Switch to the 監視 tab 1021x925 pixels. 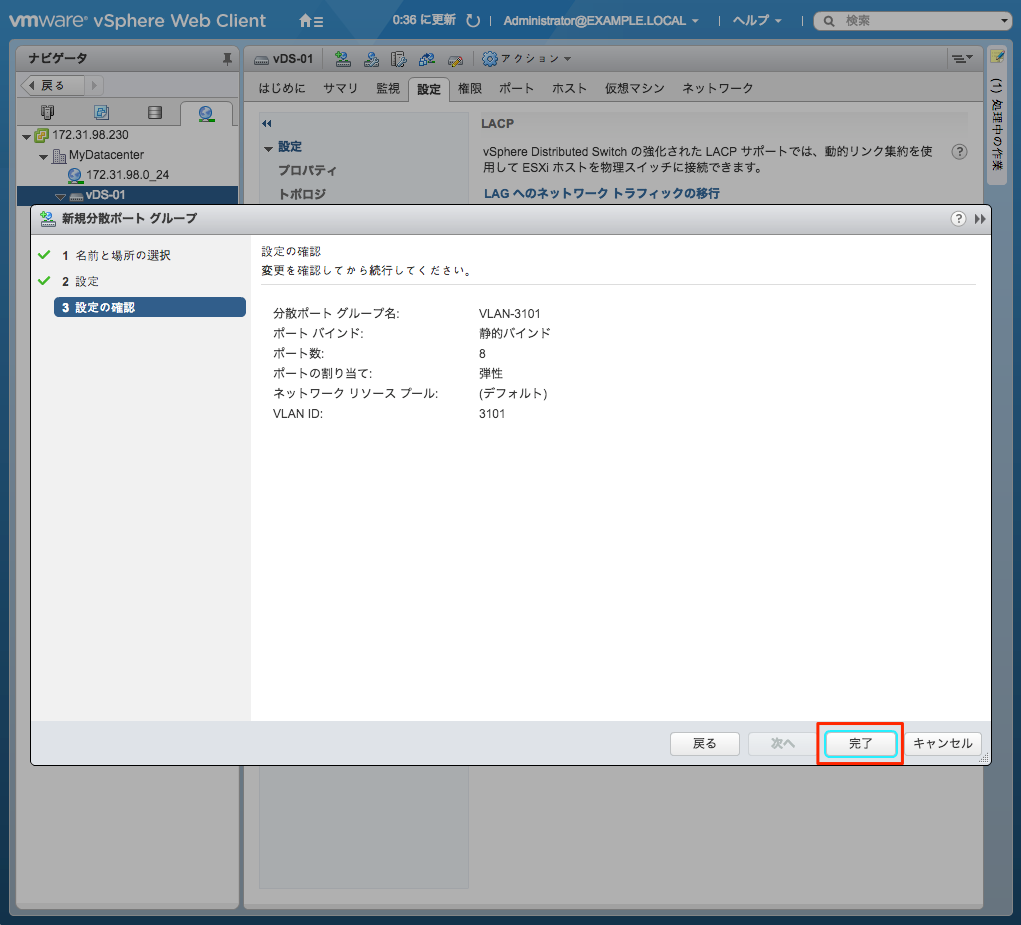pos(387,89)
